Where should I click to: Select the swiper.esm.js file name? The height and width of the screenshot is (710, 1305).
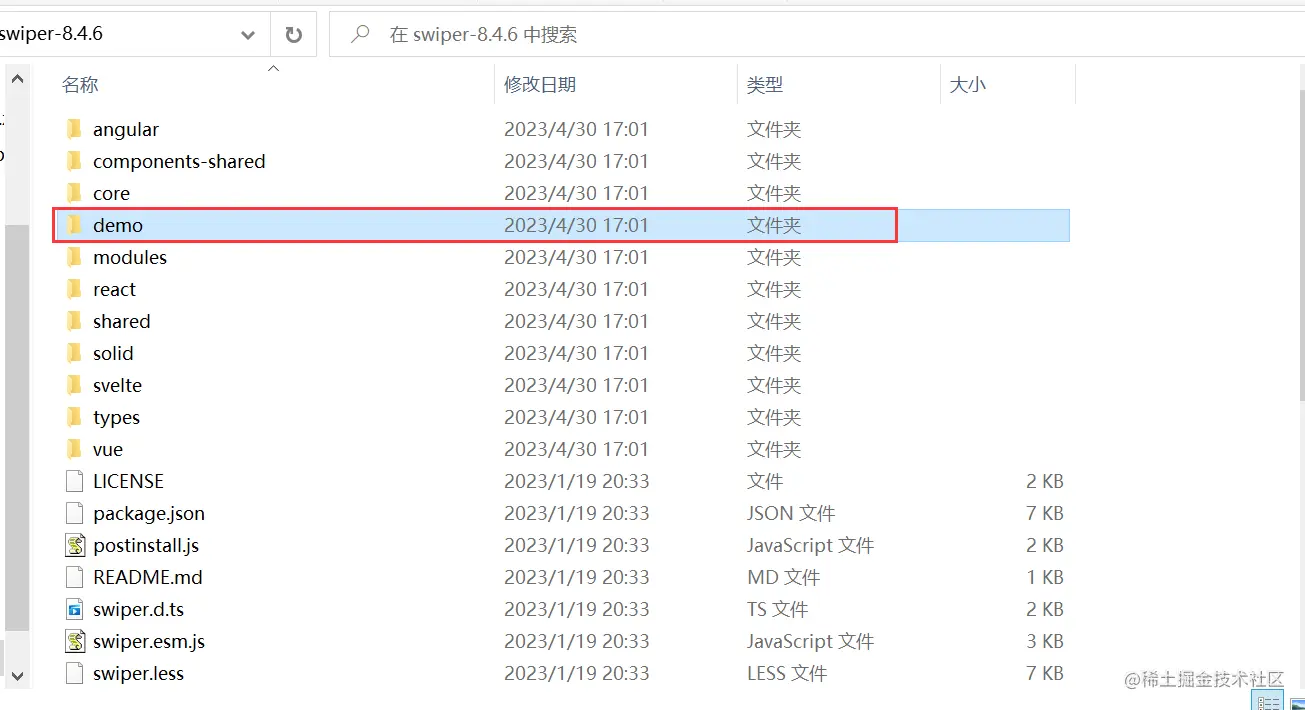(149, 642)
